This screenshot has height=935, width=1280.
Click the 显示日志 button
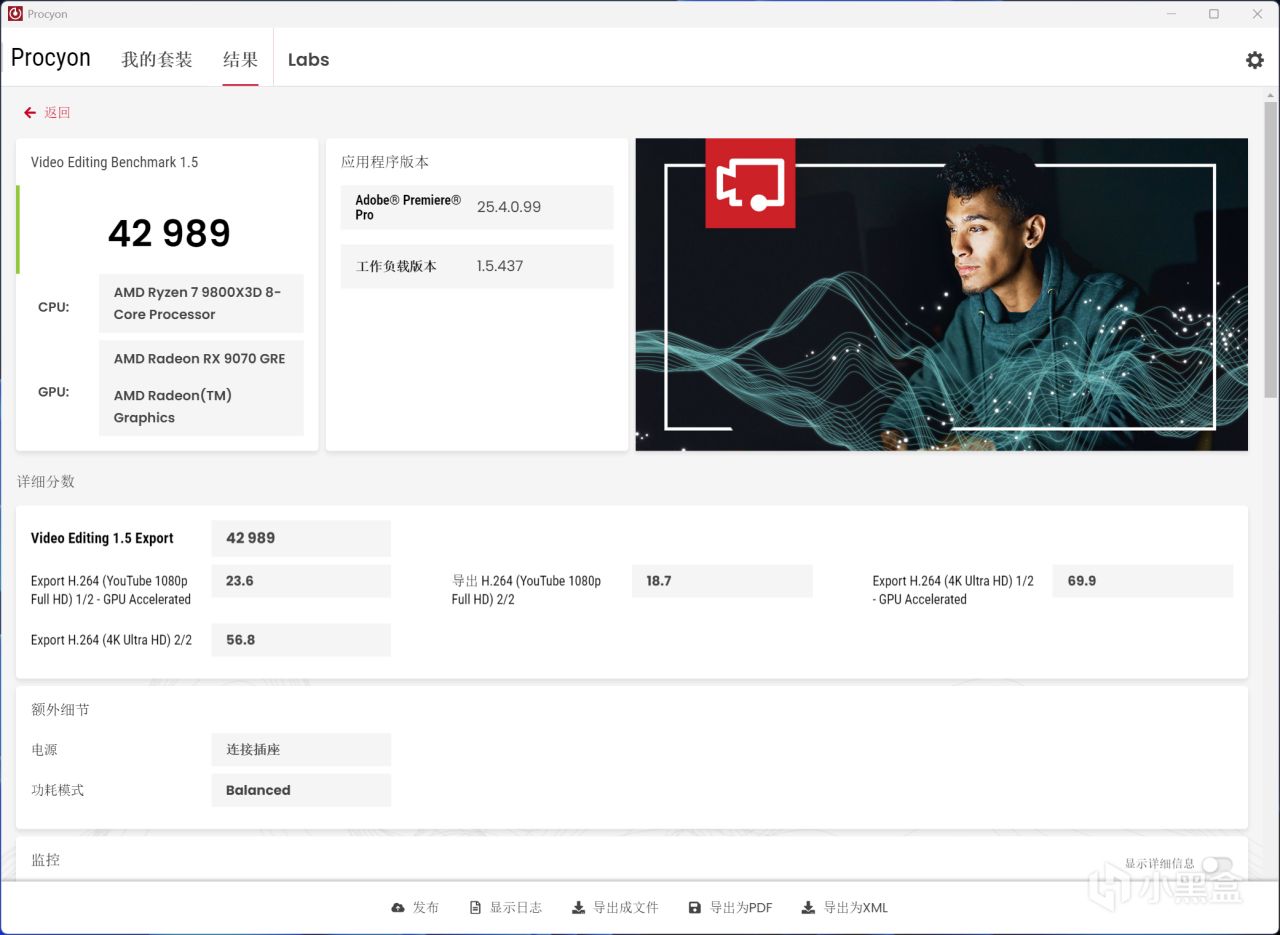point(505,908)
